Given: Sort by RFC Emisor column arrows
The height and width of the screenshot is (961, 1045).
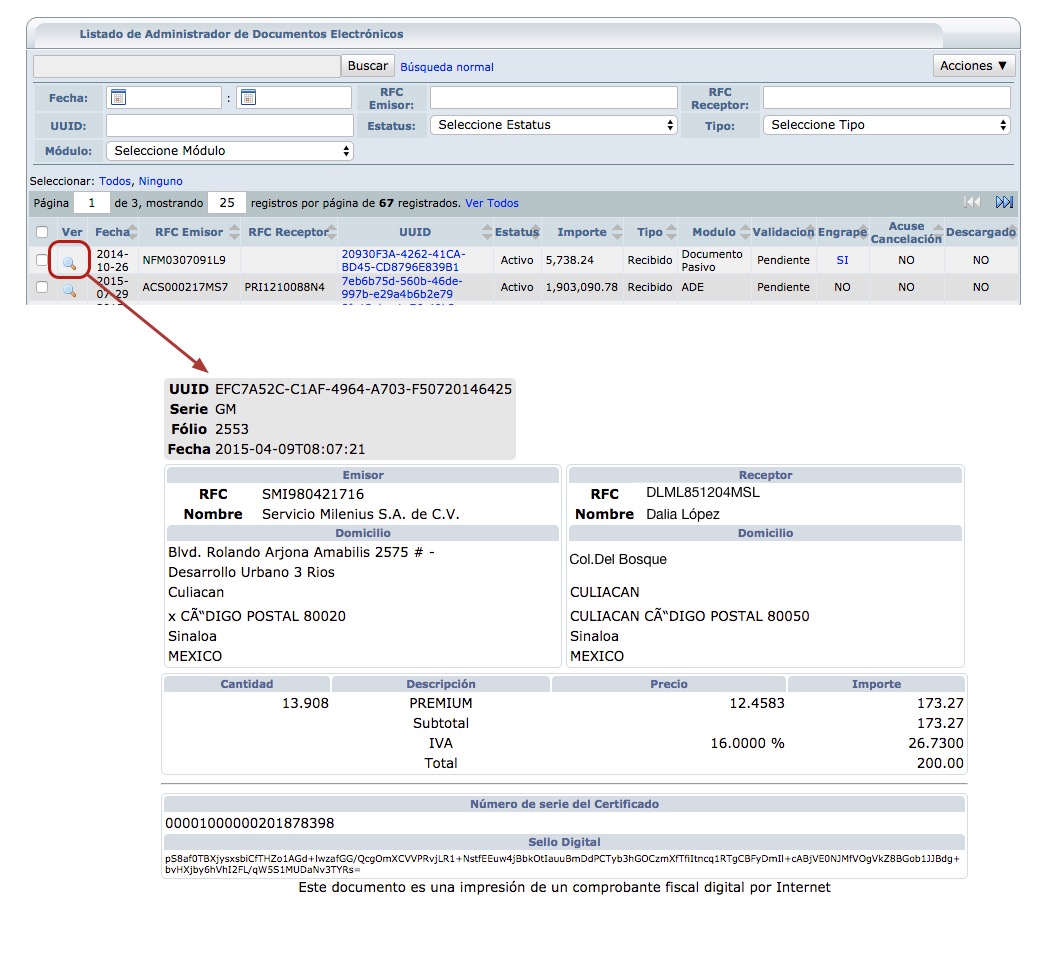Looking at the screenshot, I should point(234,232).
